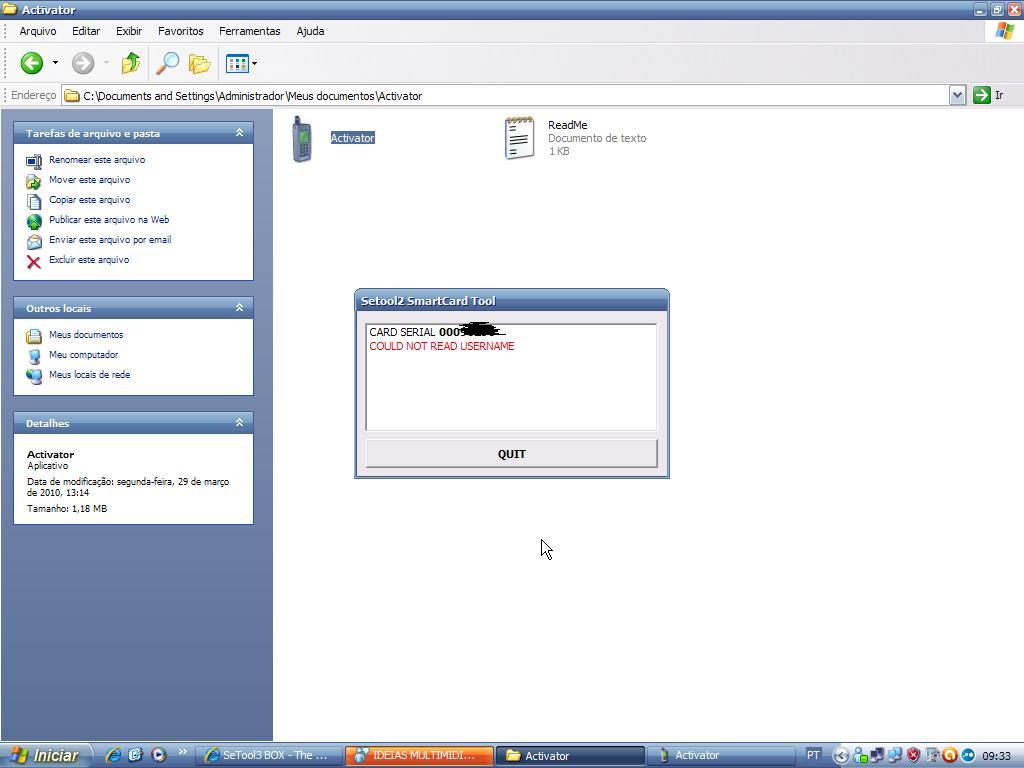1024x768 pixels.
Task: Click the COULD NOT READ USERNAME message
Action: pyautogui.click(x=442, y=346)
